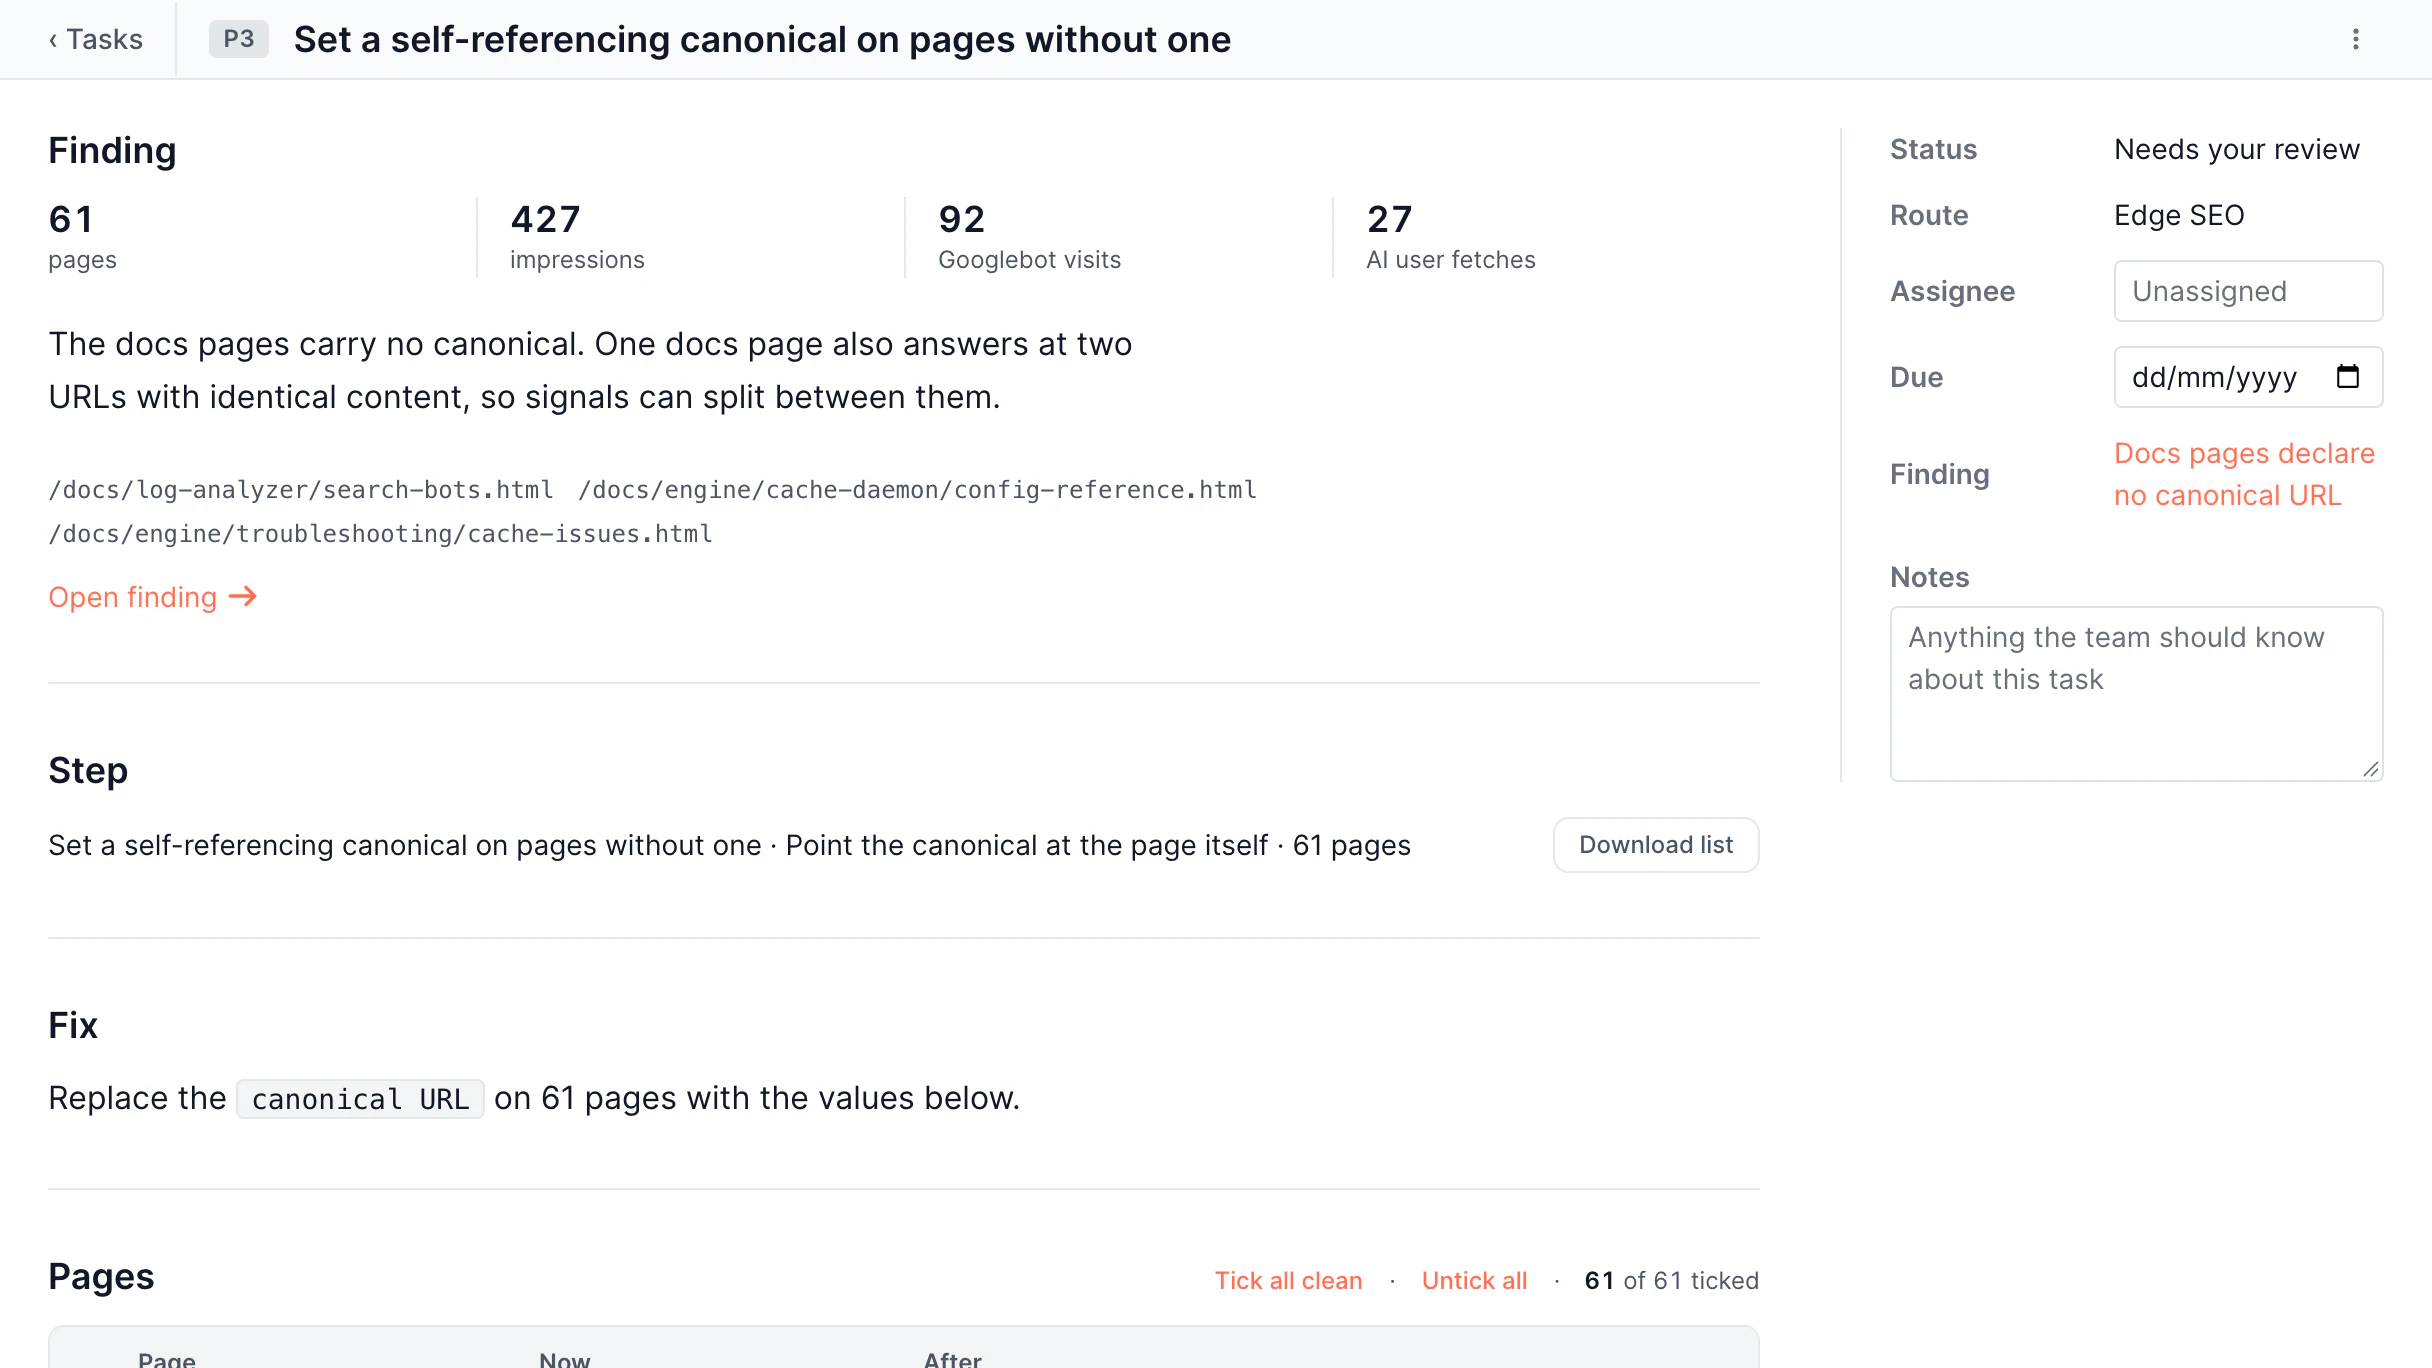This screenshot has height=1368, width=2432.
Task: Click the 27 AI user fetches stat
Action: pos(1450,237)
